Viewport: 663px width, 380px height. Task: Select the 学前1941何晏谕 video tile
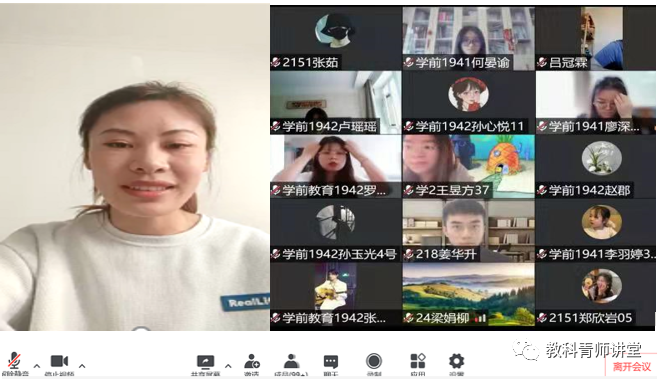[x=468, y=38]
